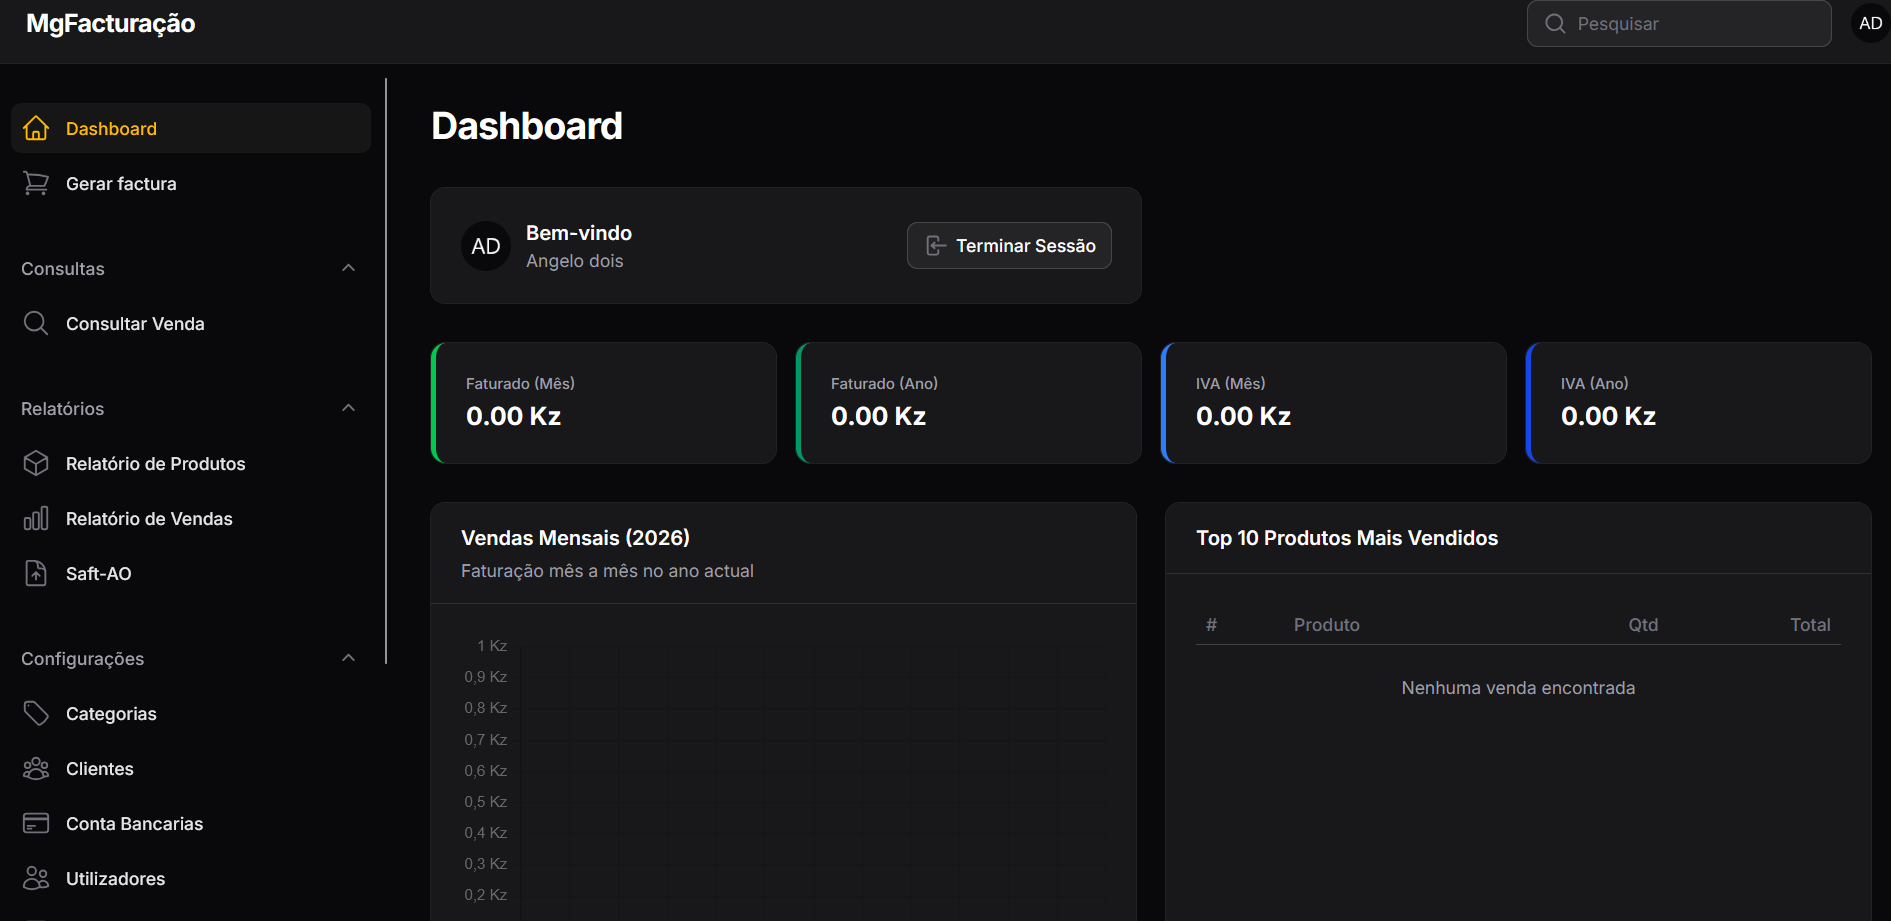Select the Faturado (Mês) card
1891x921 pixels.
[603, 403]
